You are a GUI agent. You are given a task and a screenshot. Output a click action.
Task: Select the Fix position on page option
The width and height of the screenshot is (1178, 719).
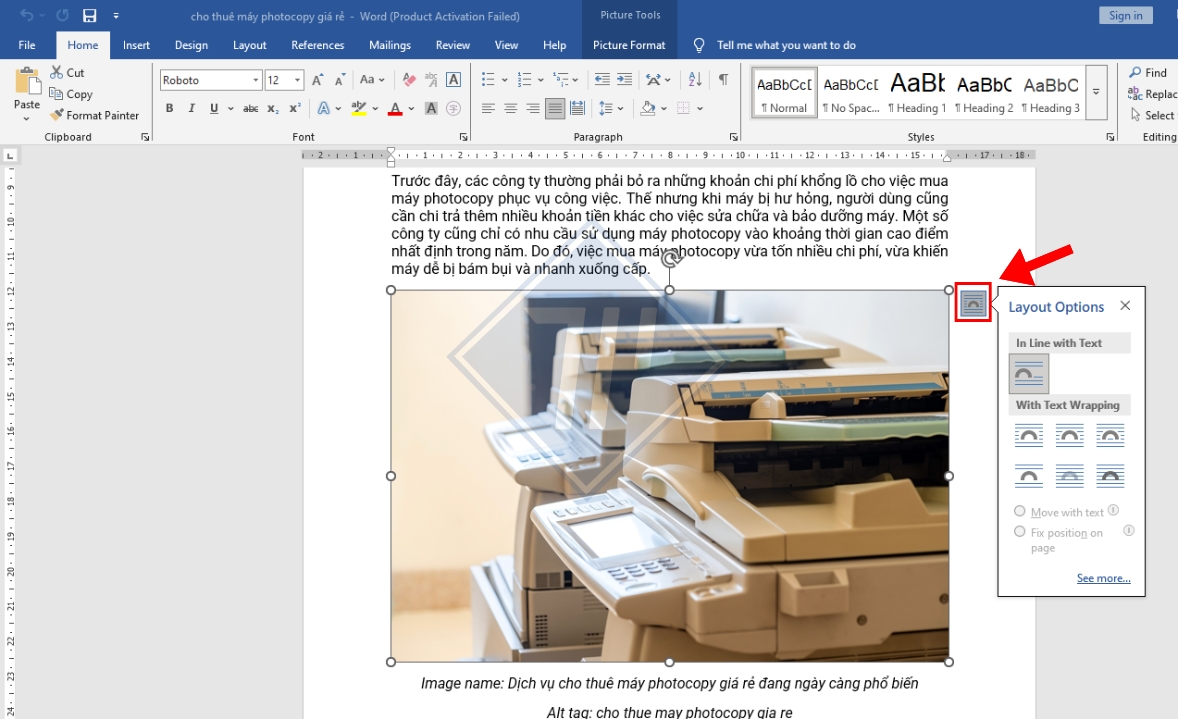click(x=1020, y=532)
